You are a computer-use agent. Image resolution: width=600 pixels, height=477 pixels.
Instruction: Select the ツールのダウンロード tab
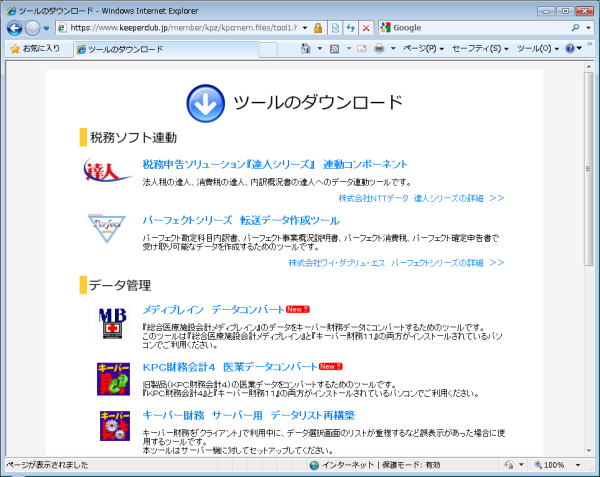(165, 49)
